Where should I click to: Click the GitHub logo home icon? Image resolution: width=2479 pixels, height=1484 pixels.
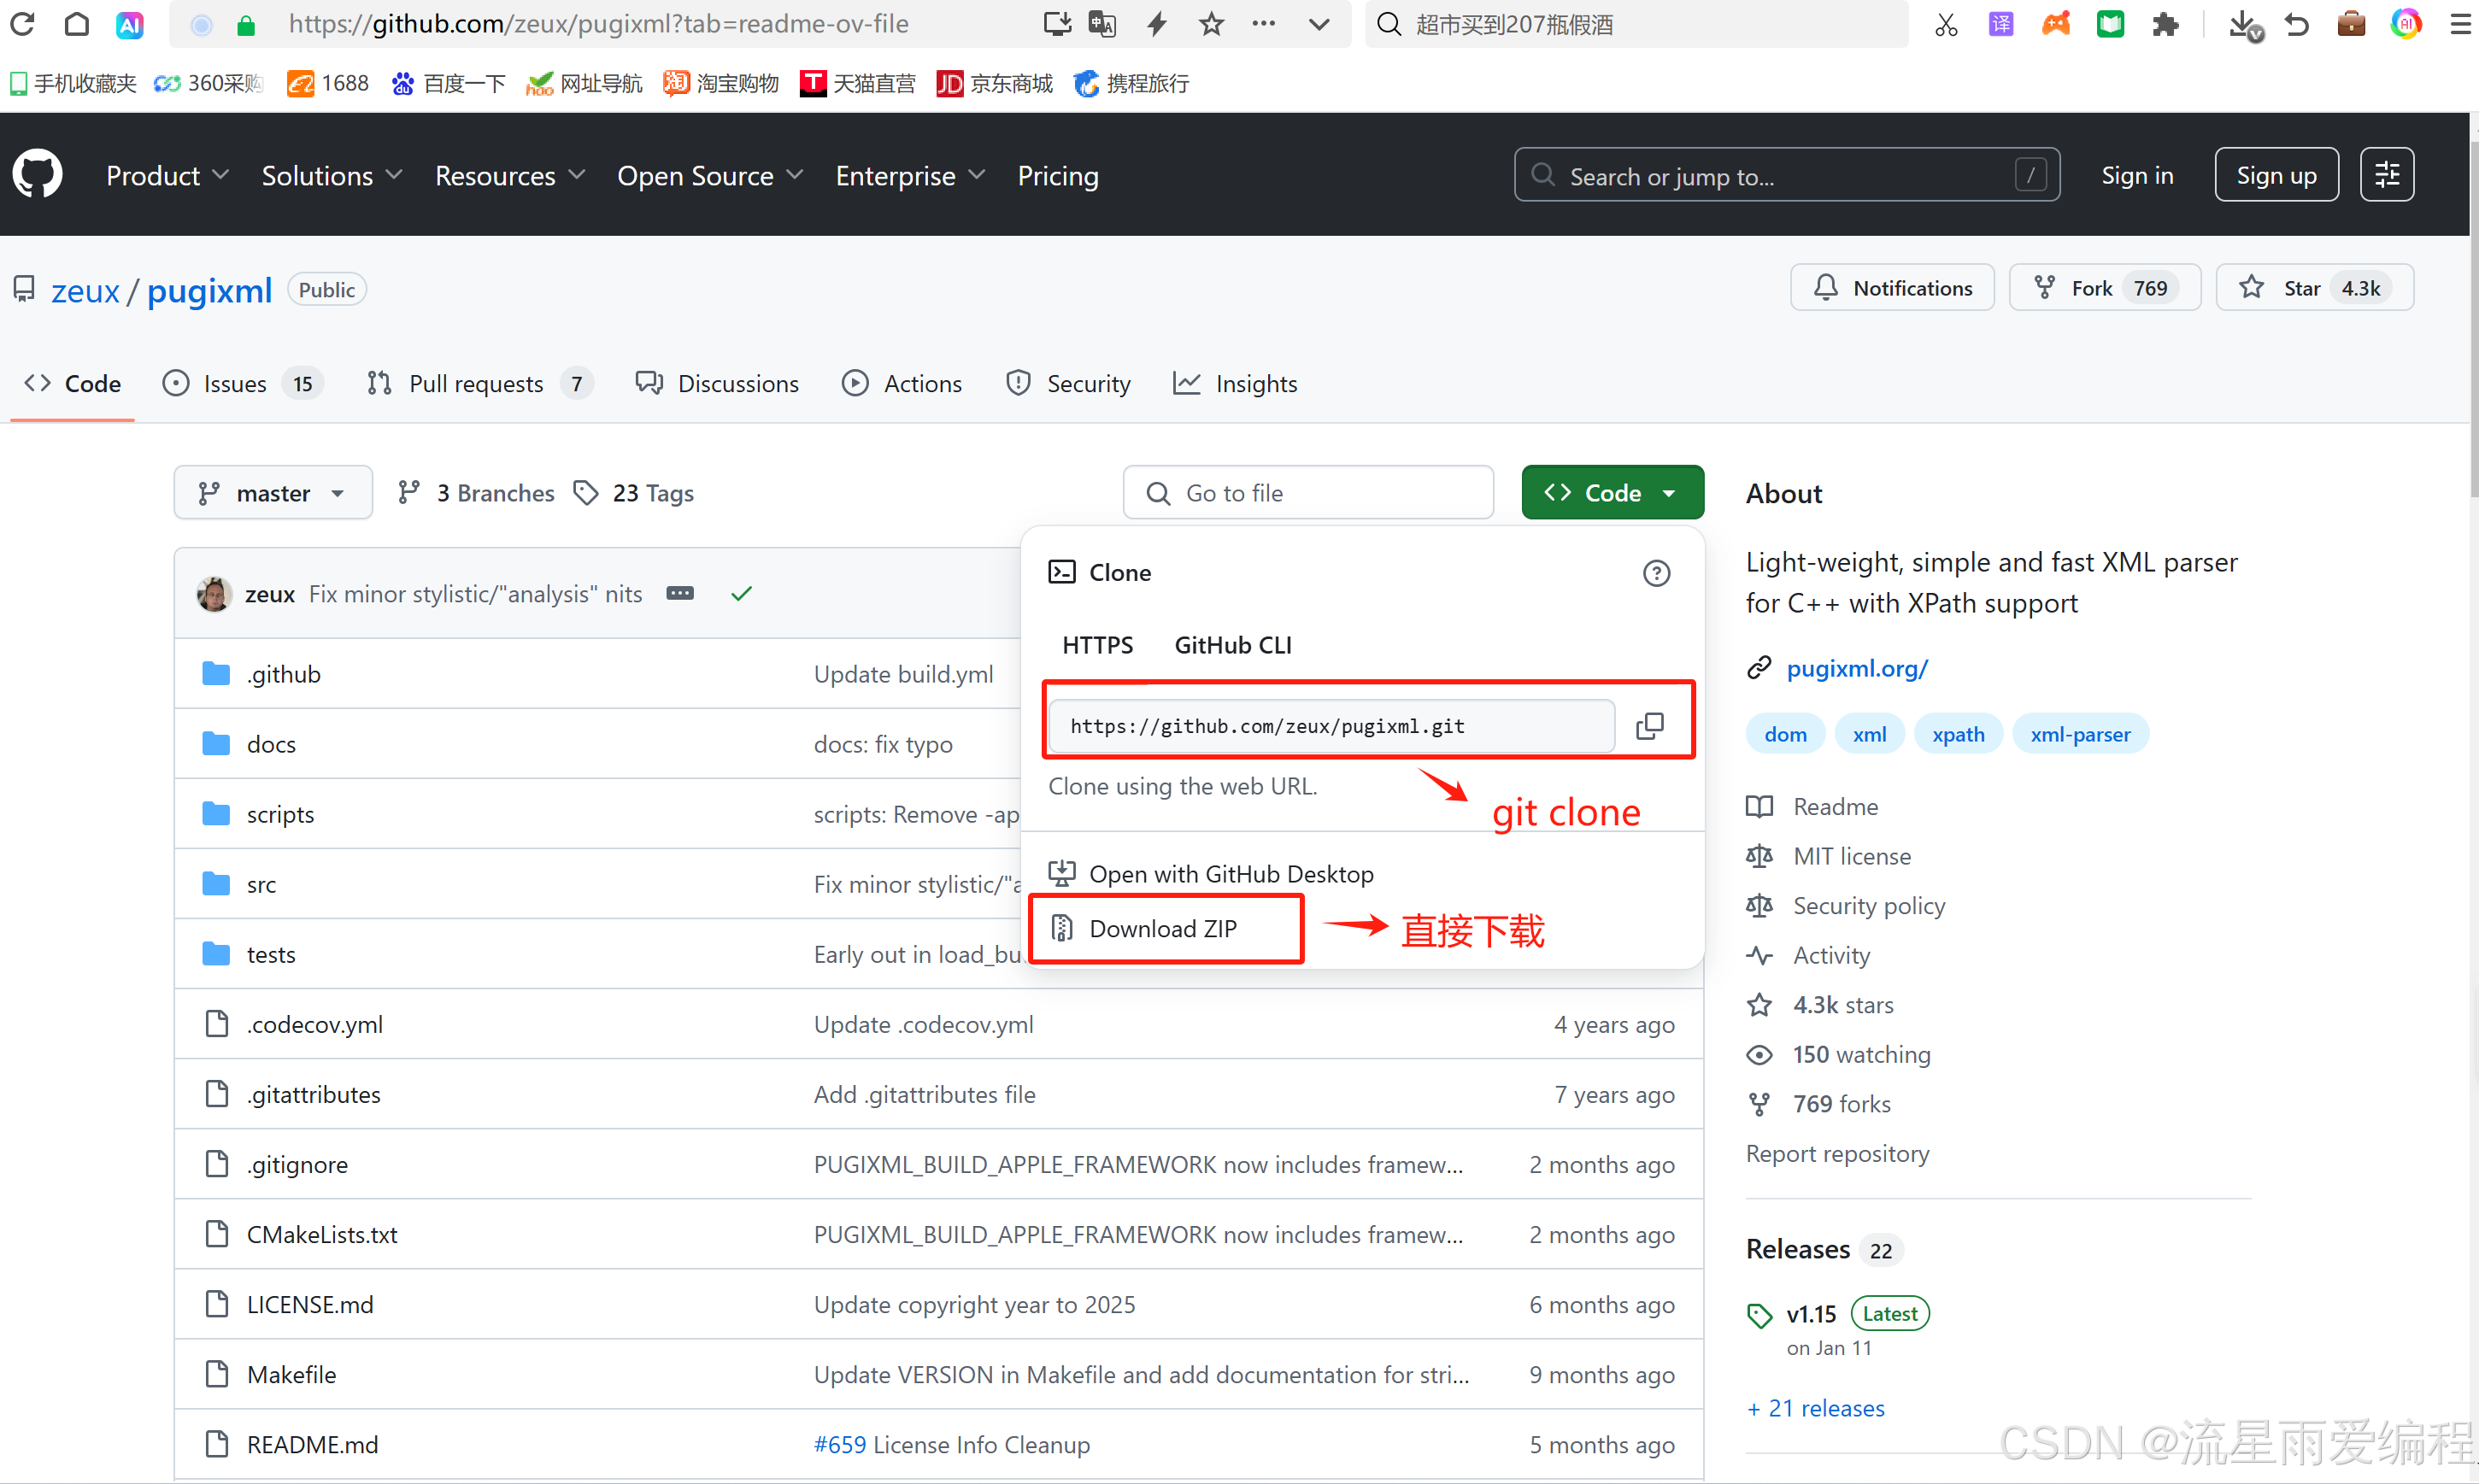pos(38,175)
